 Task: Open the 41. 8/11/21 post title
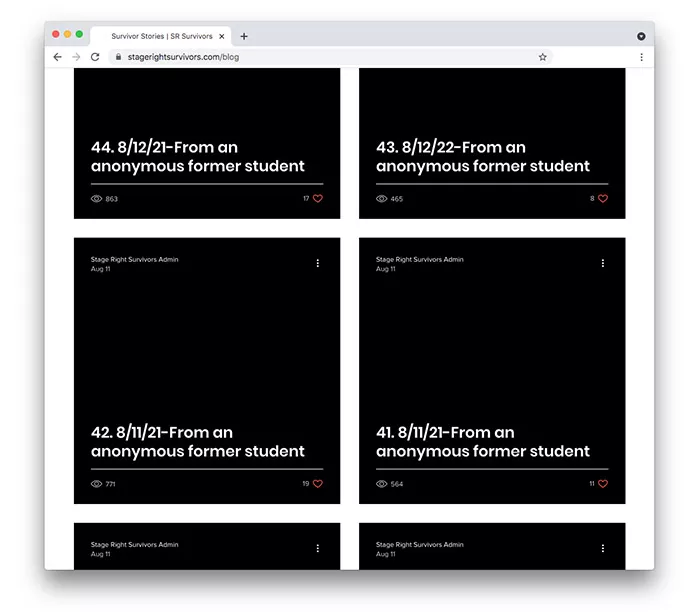(x=483, y=442)
